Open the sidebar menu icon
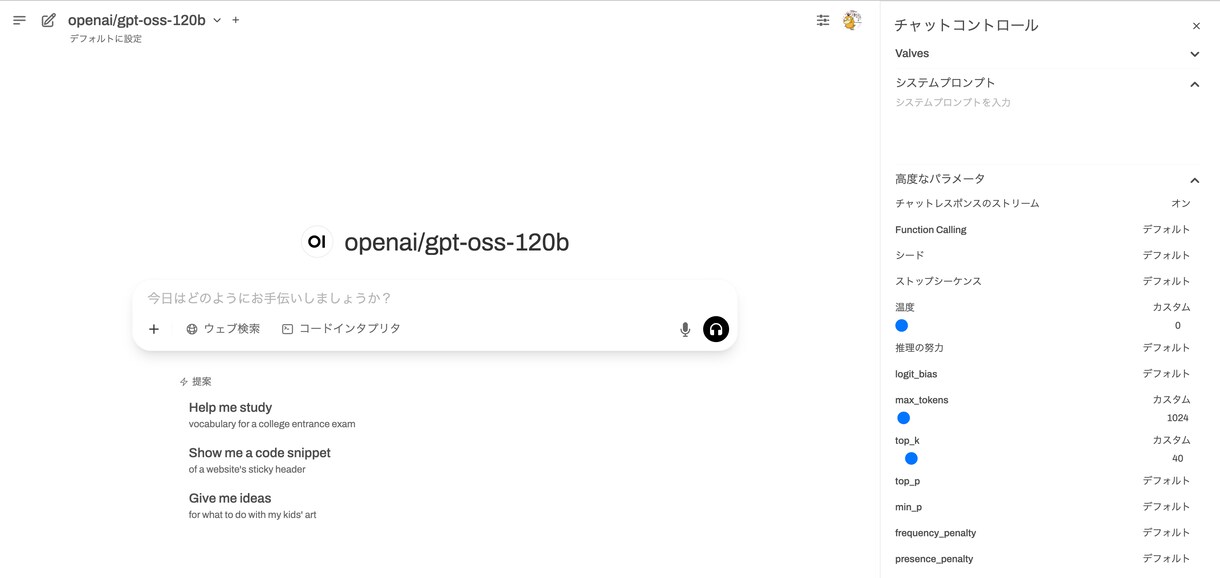Image resolution: width=1220 pixels, height=578 pixels. pos(19,20)
